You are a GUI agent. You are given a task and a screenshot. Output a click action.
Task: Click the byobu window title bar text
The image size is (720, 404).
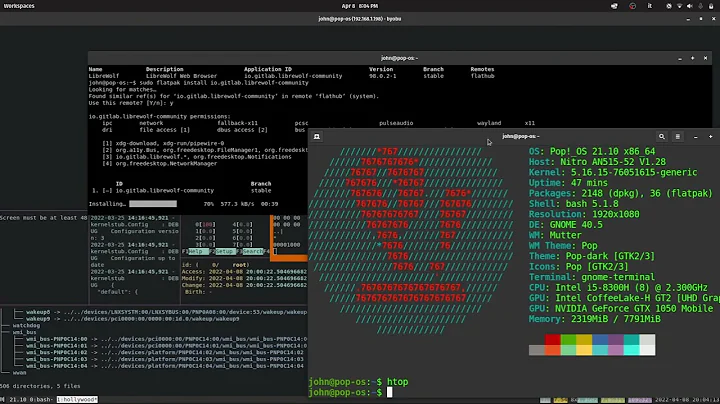click(x=360, y=19)
